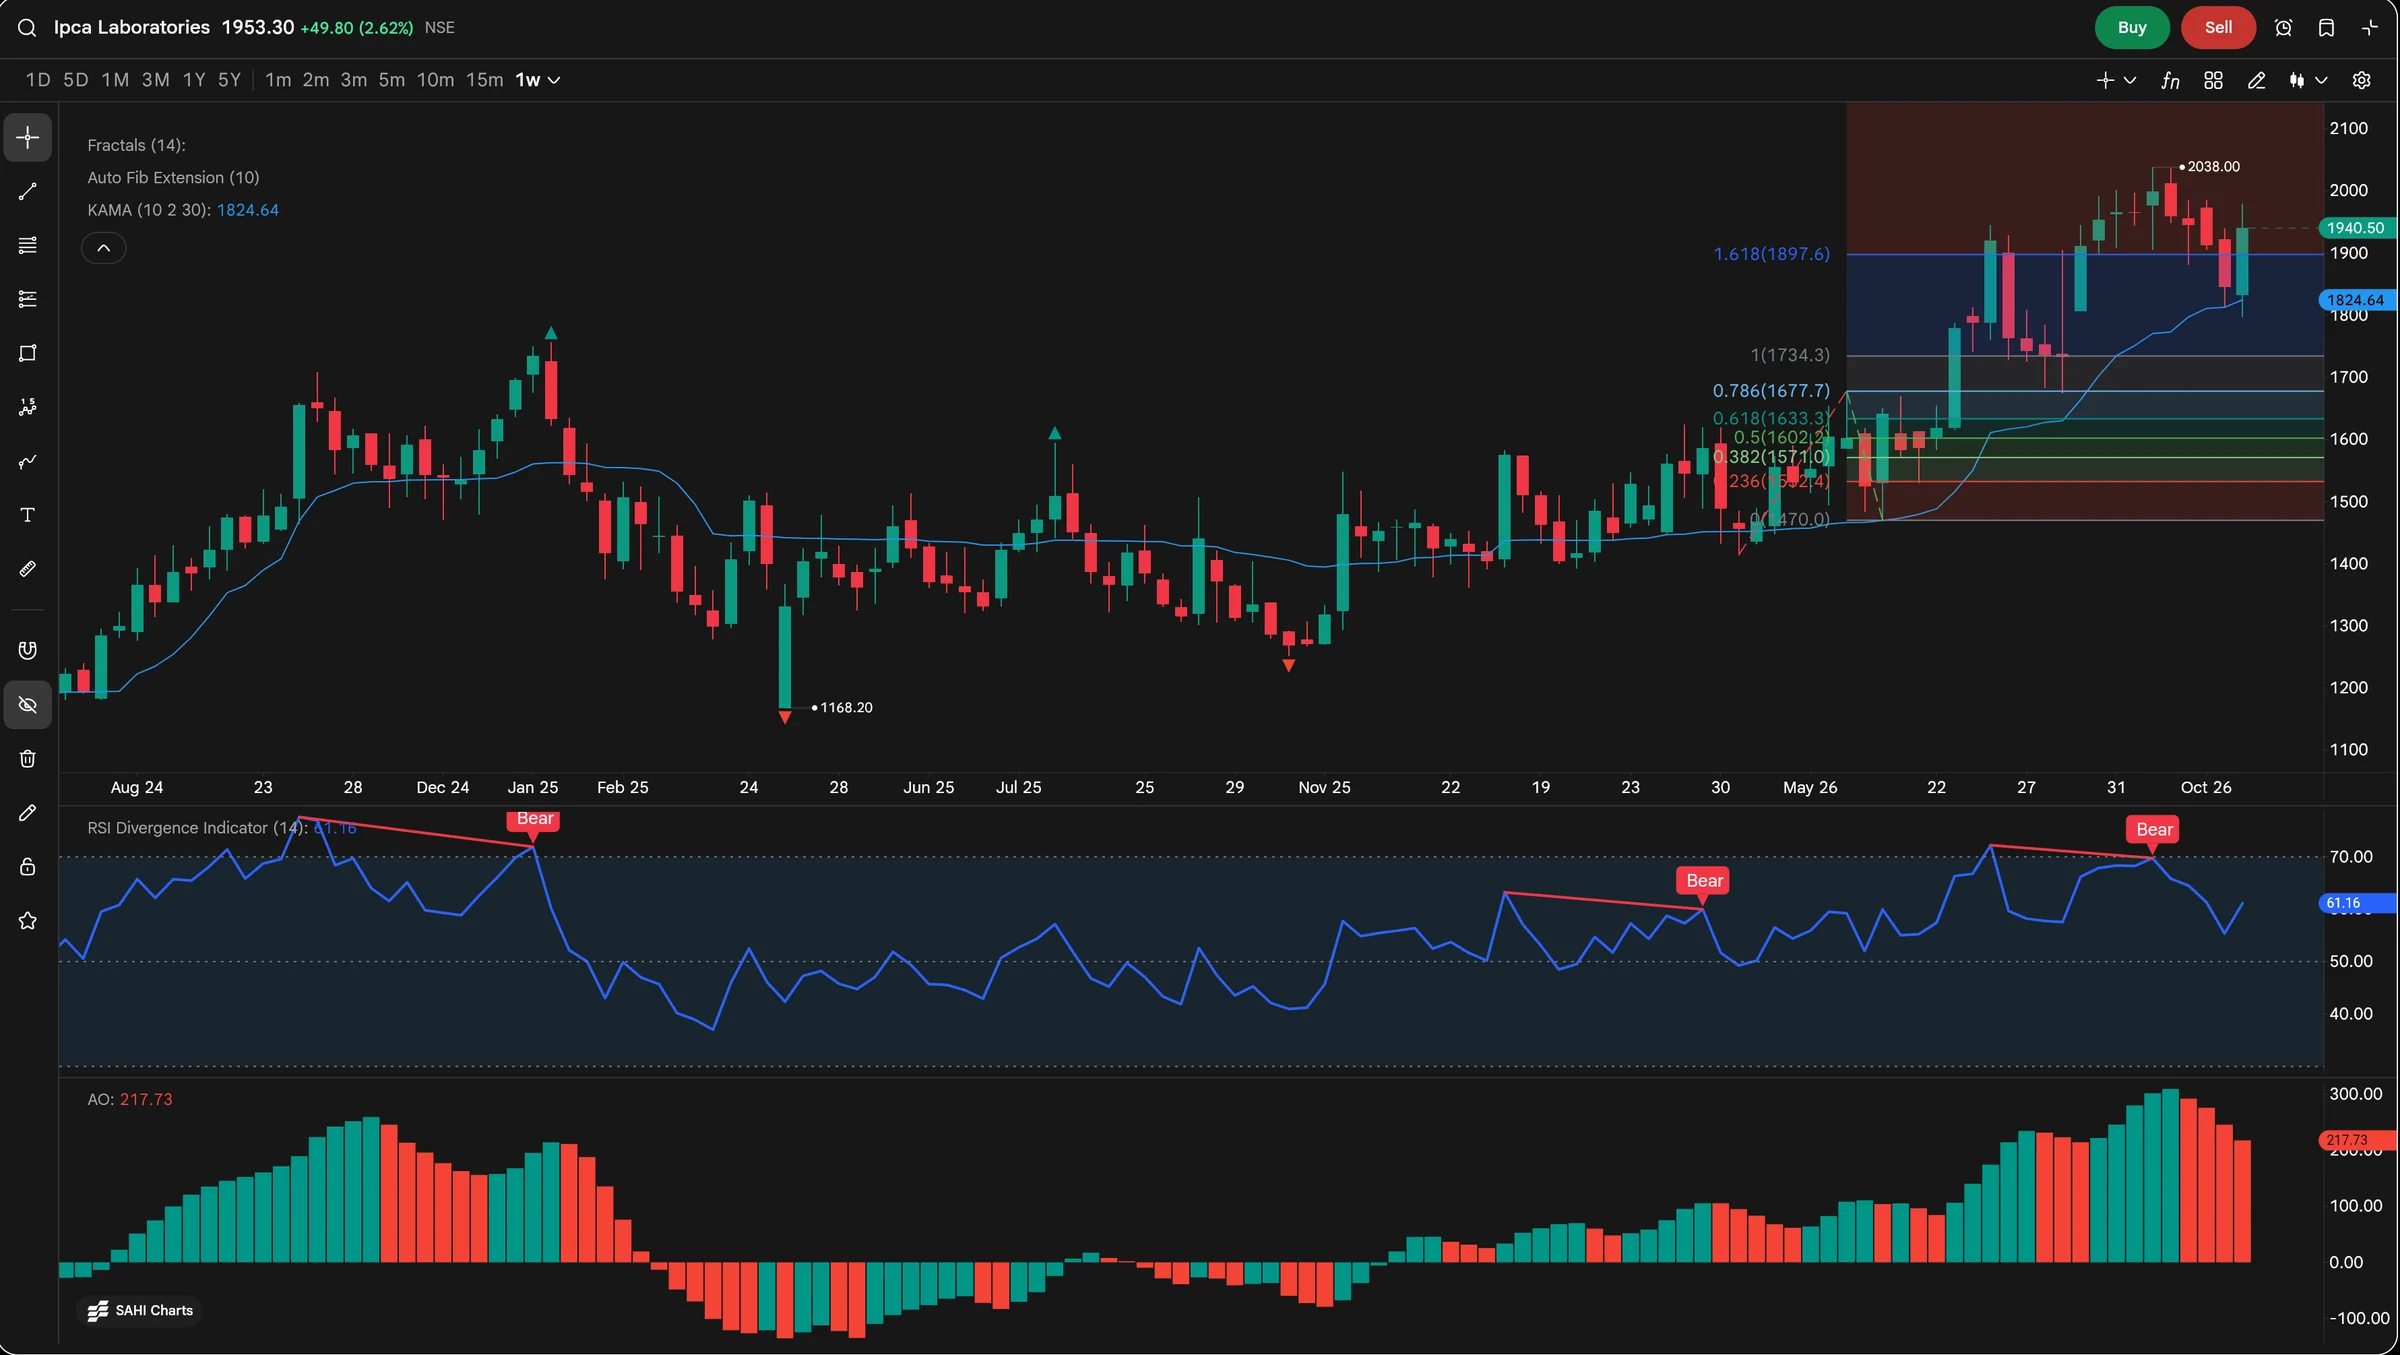Bookmark the chart to watchlist
This screenshot has height=1355, width=2400.
point(2327,28)
